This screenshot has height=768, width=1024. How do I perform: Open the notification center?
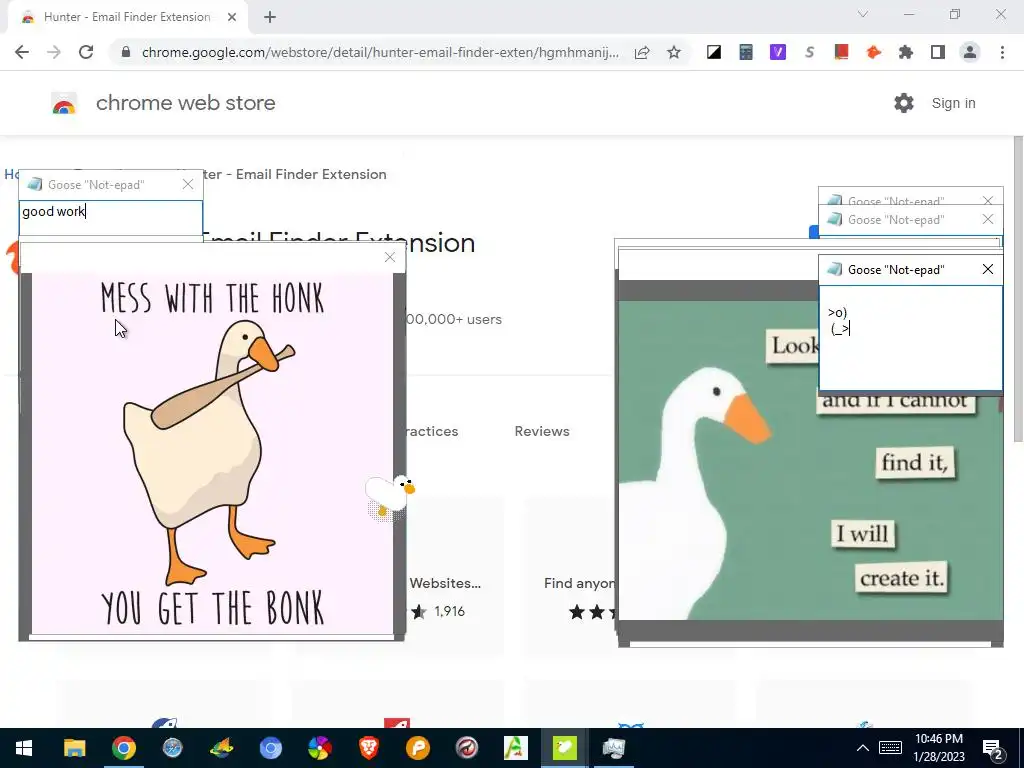click(x=993, y=749)
